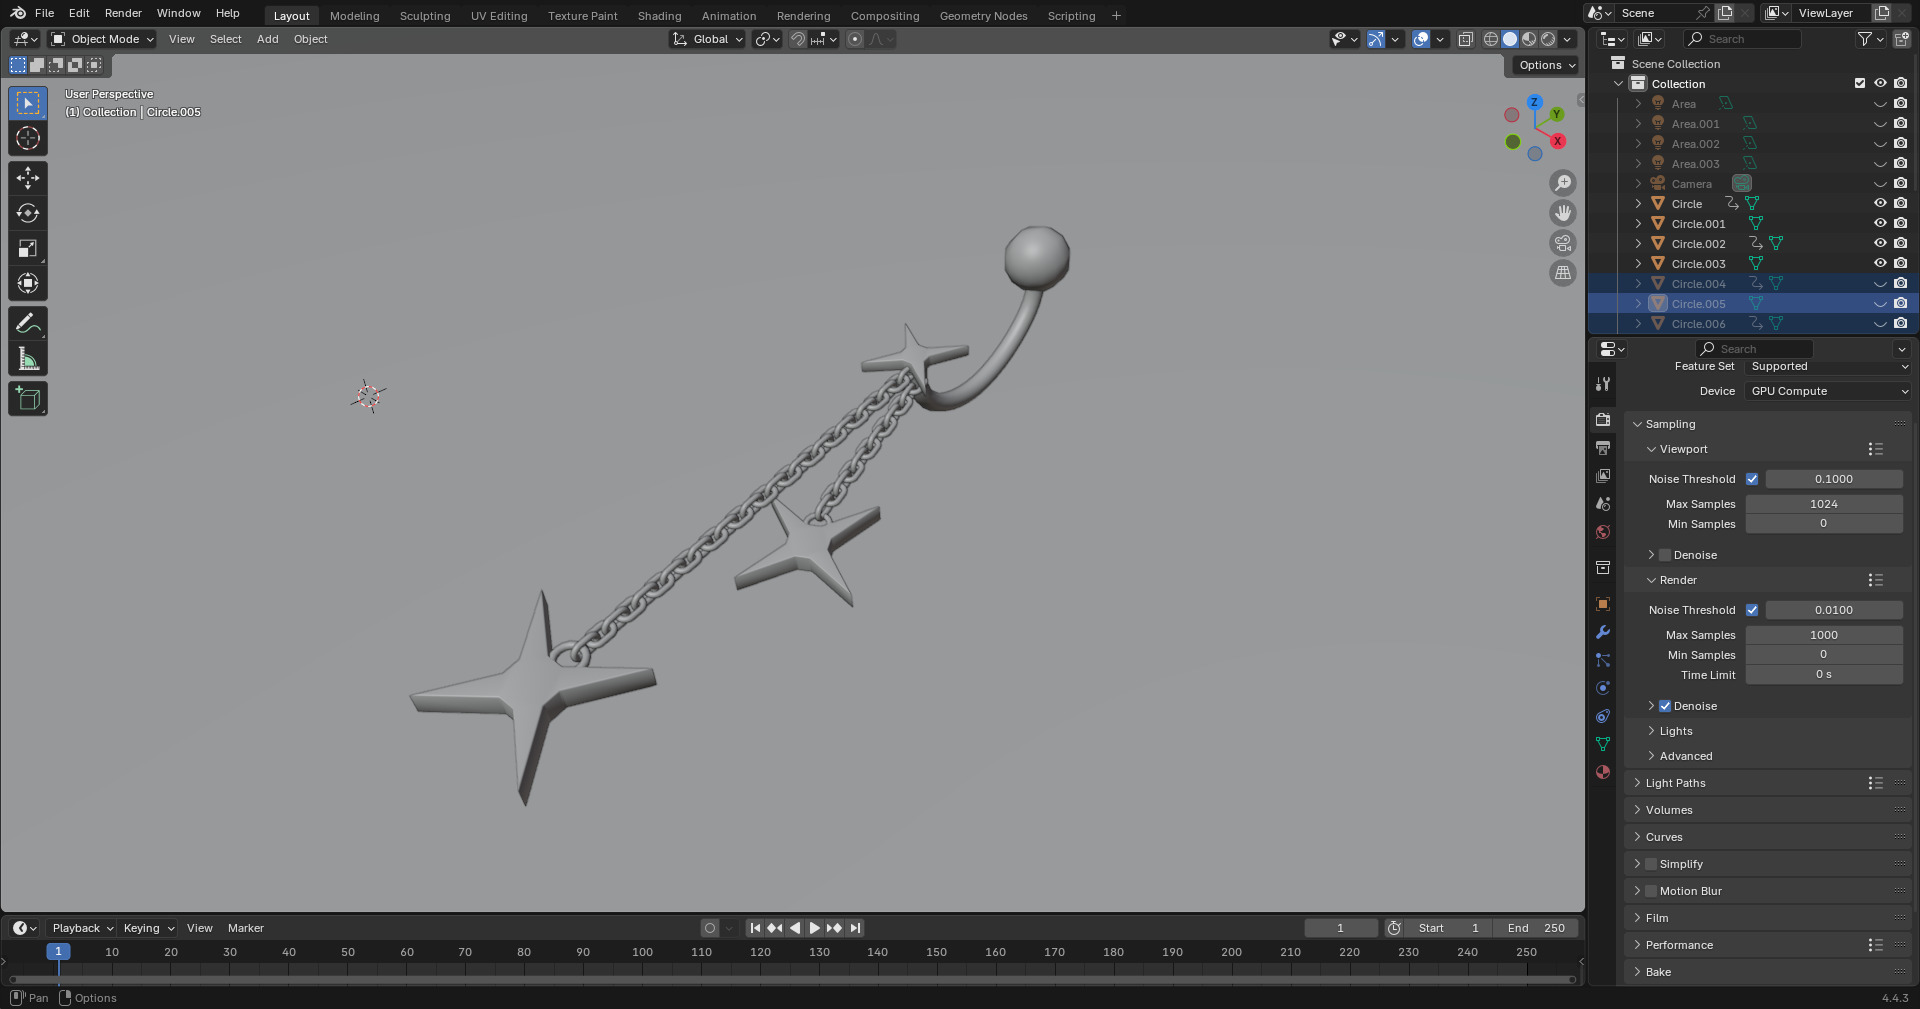Choose the Rotate tool
Screen dimensions: 1920x1009
coord(28,213)
